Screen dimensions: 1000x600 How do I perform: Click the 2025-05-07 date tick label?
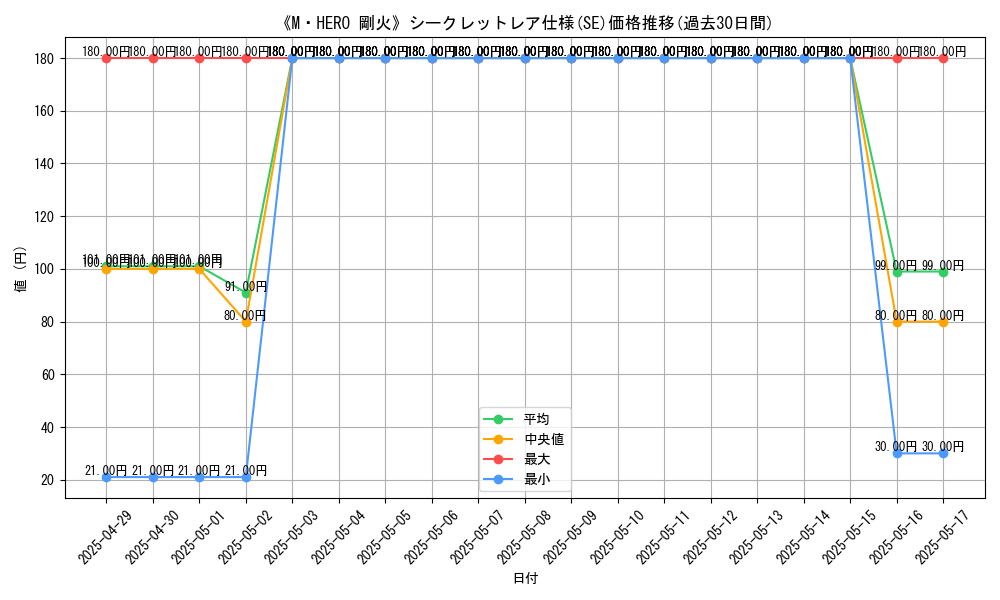coord(478,536)
